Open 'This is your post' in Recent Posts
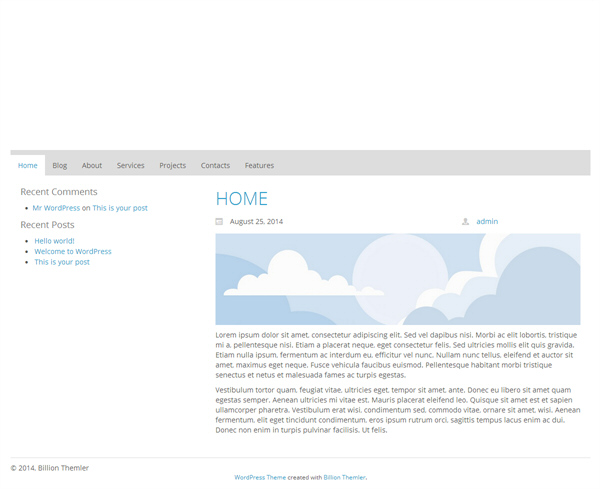The image size is (600, 489). click(x=62, y=262)
